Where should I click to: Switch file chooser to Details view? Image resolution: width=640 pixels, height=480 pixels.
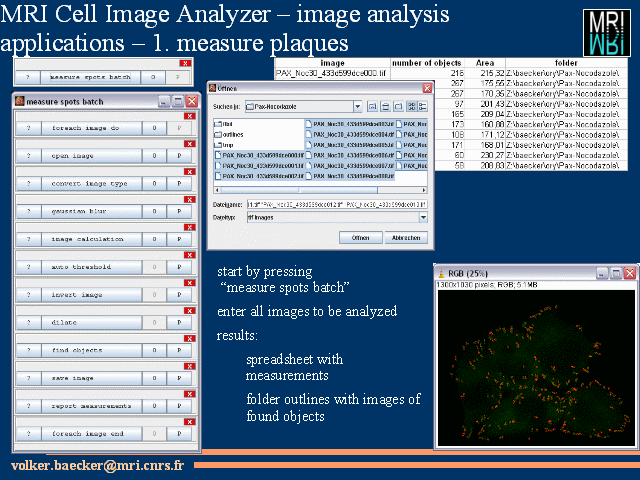[422, 107]
